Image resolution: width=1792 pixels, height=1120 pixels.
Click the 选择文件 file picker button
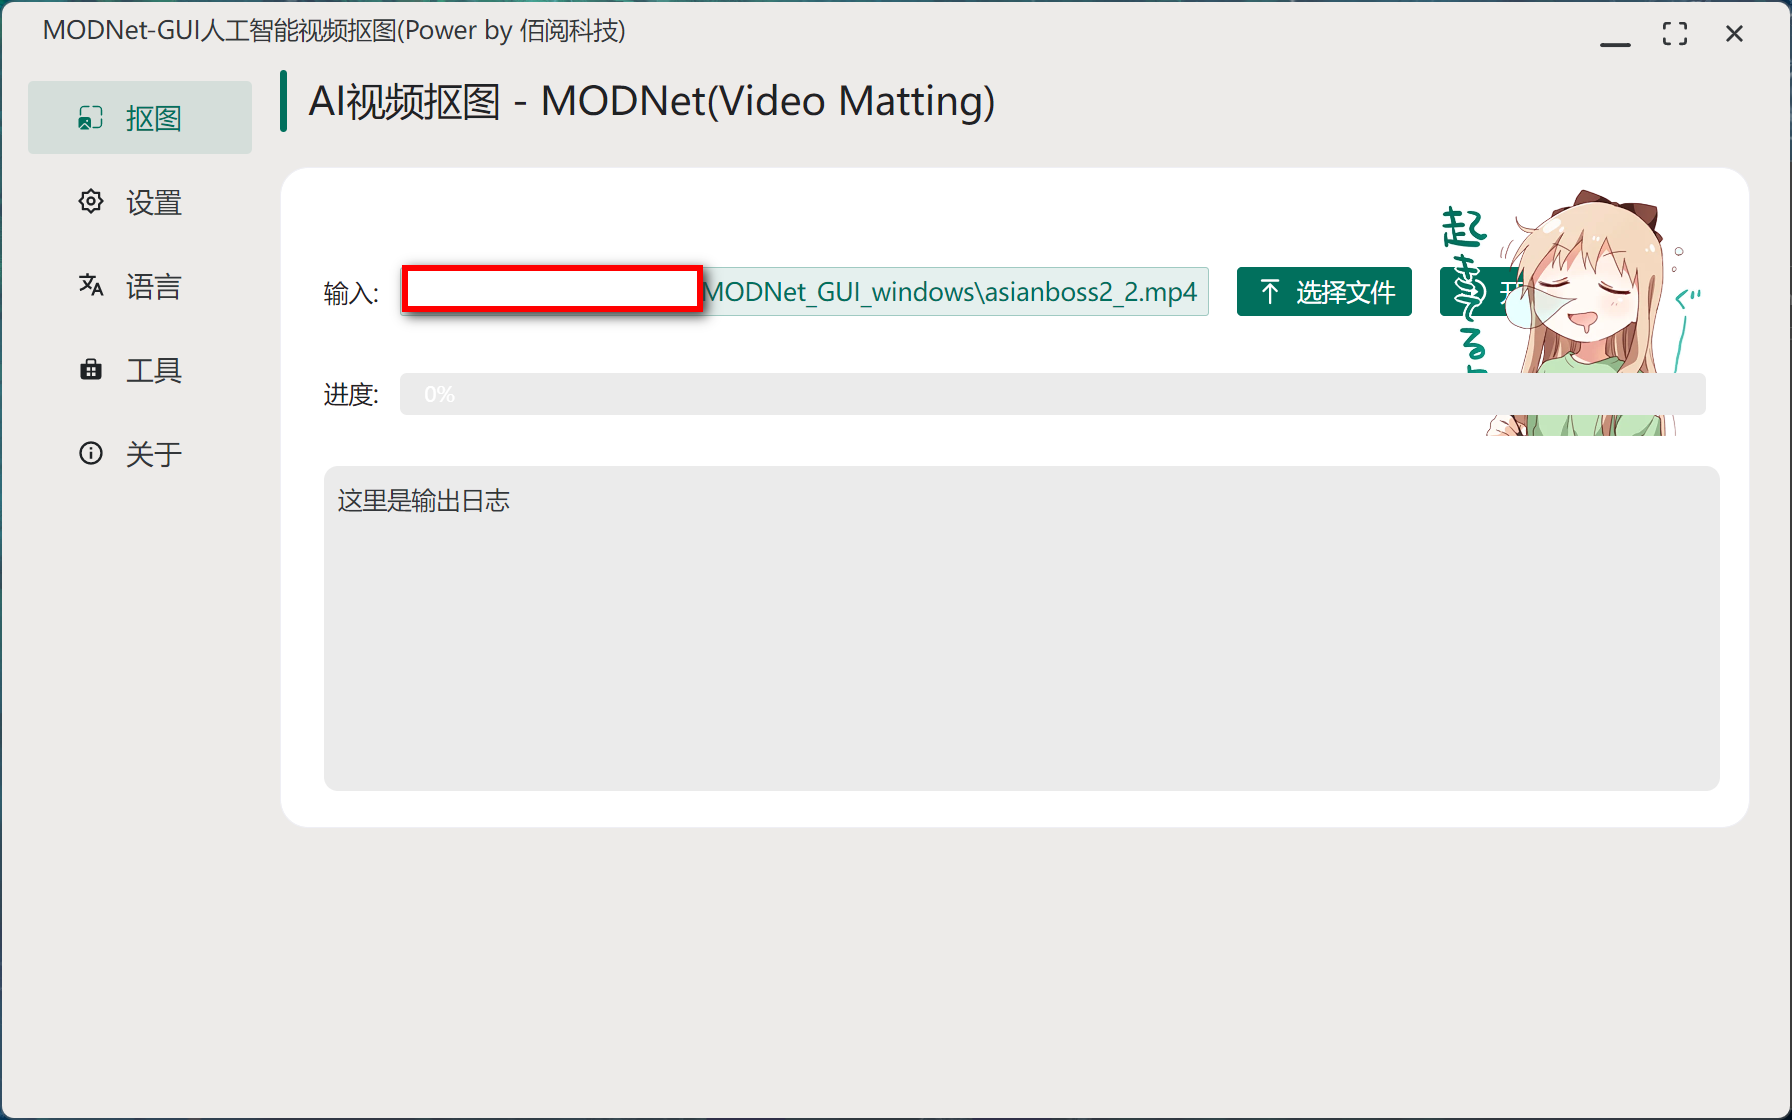1324,291
